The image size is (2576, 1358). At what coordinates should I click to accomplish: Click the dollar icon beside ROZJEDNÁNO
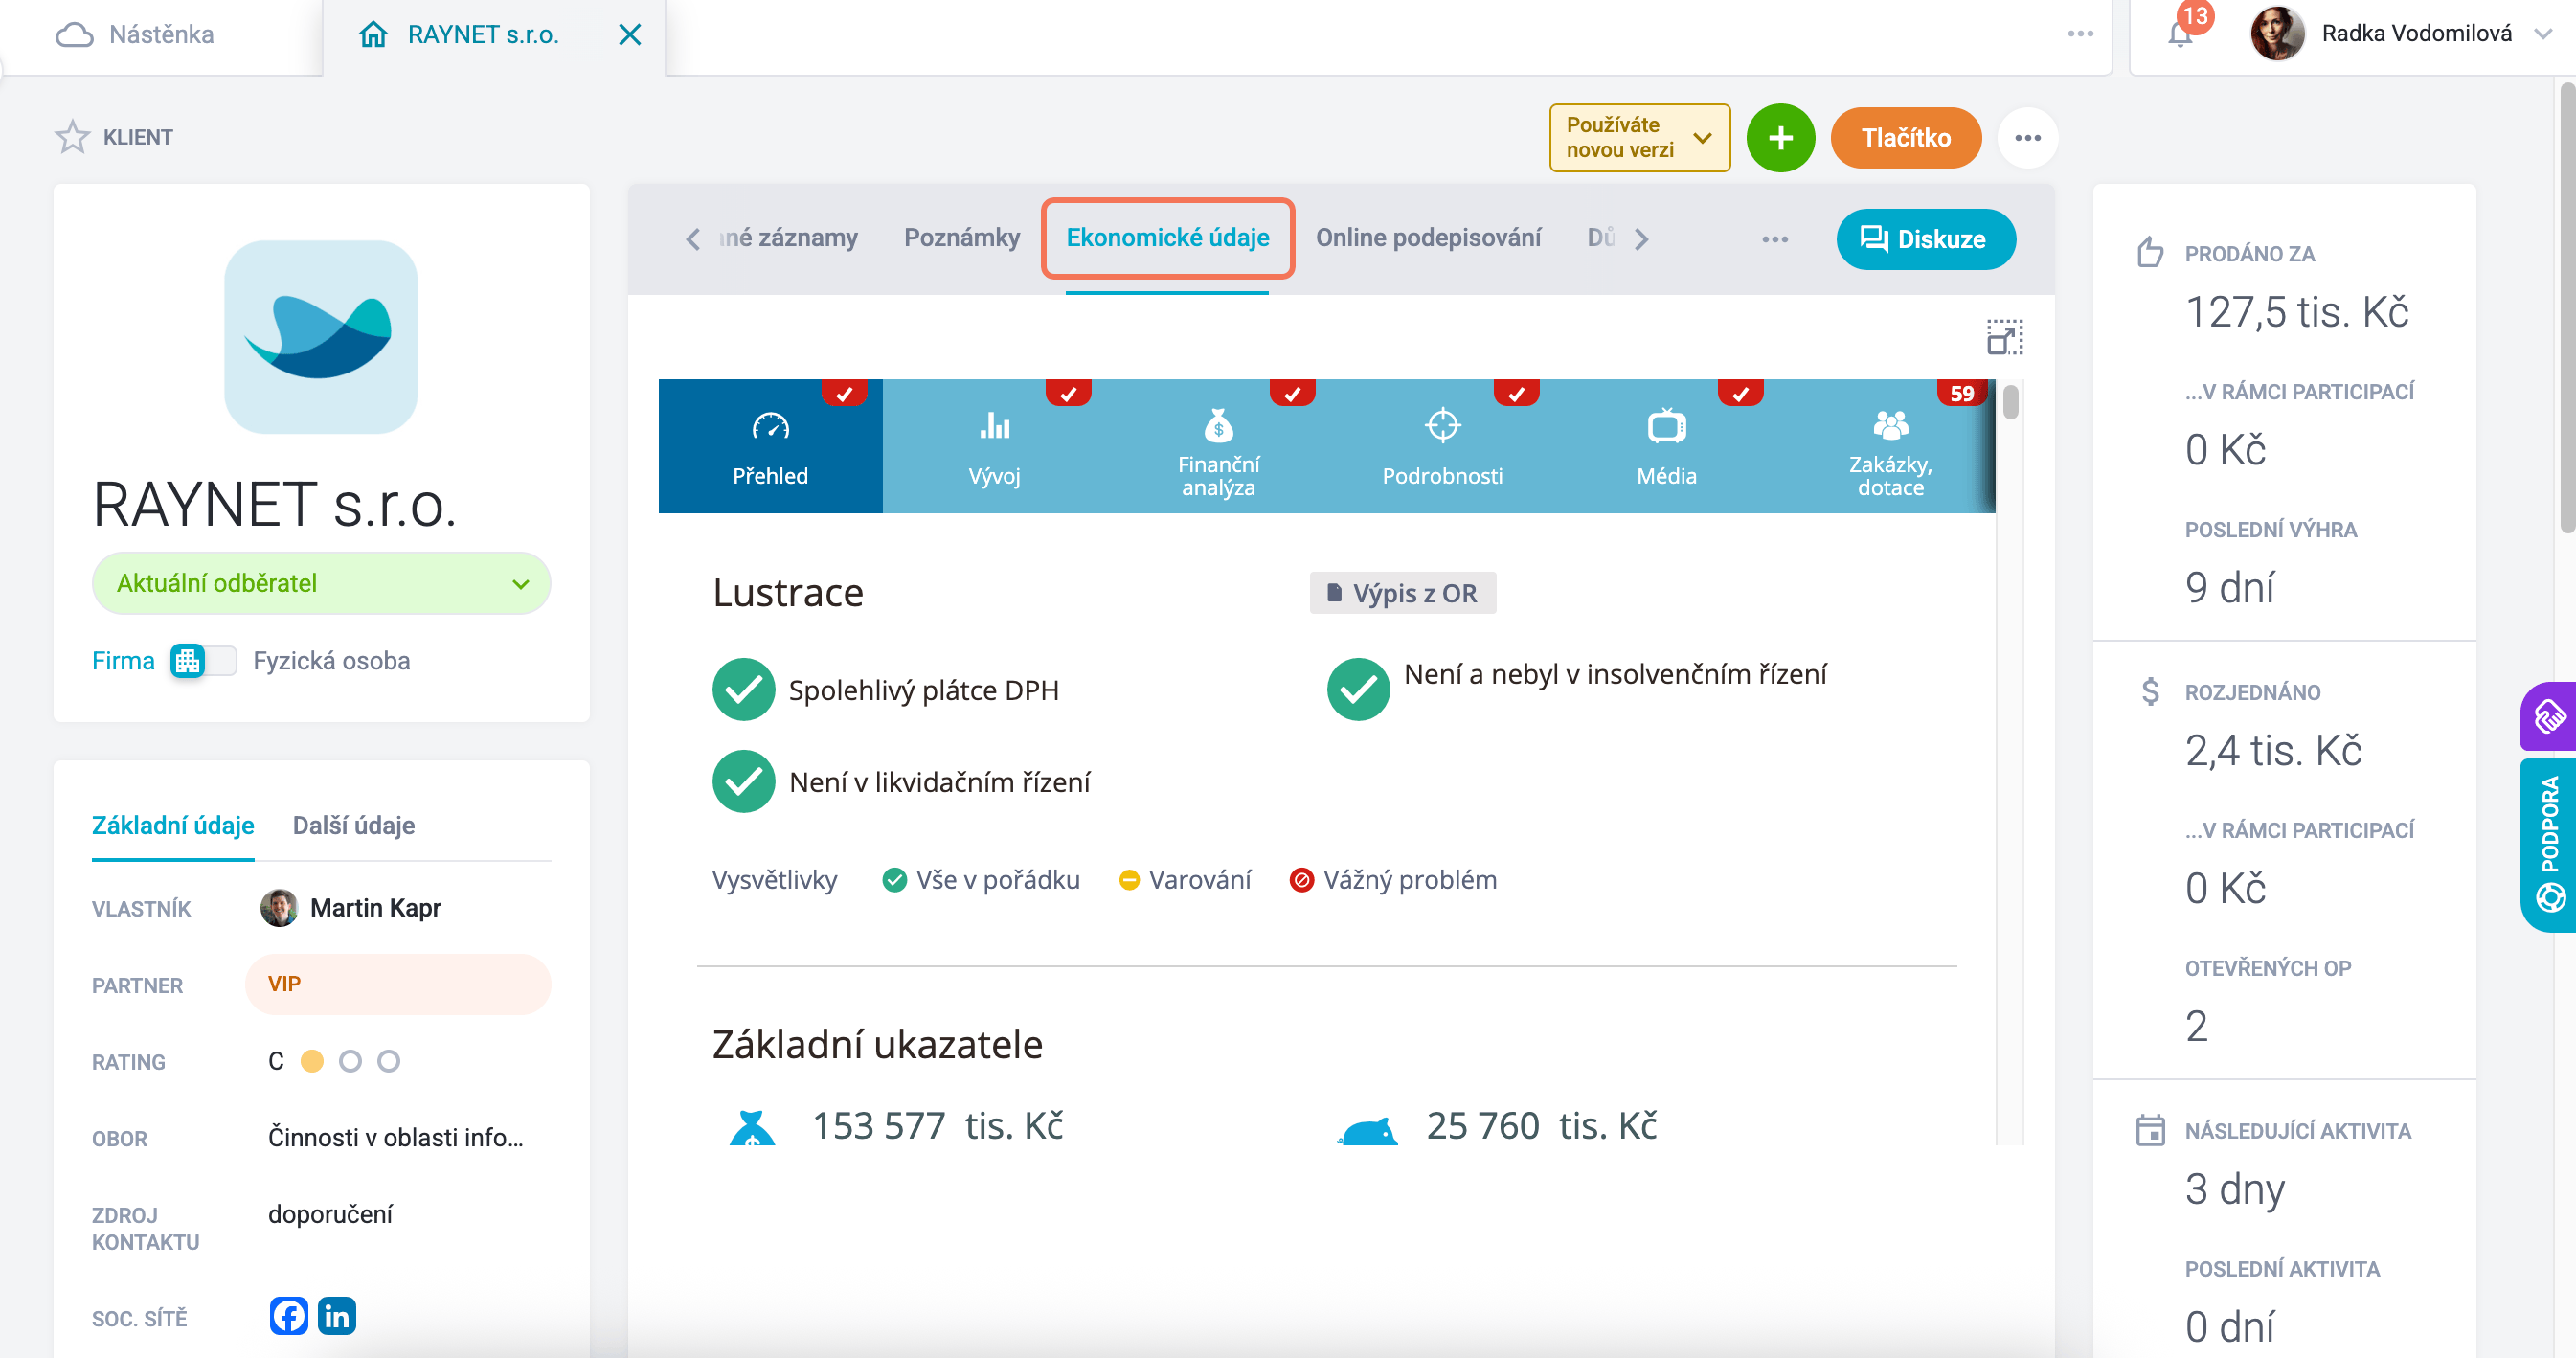coord(2150,691)
